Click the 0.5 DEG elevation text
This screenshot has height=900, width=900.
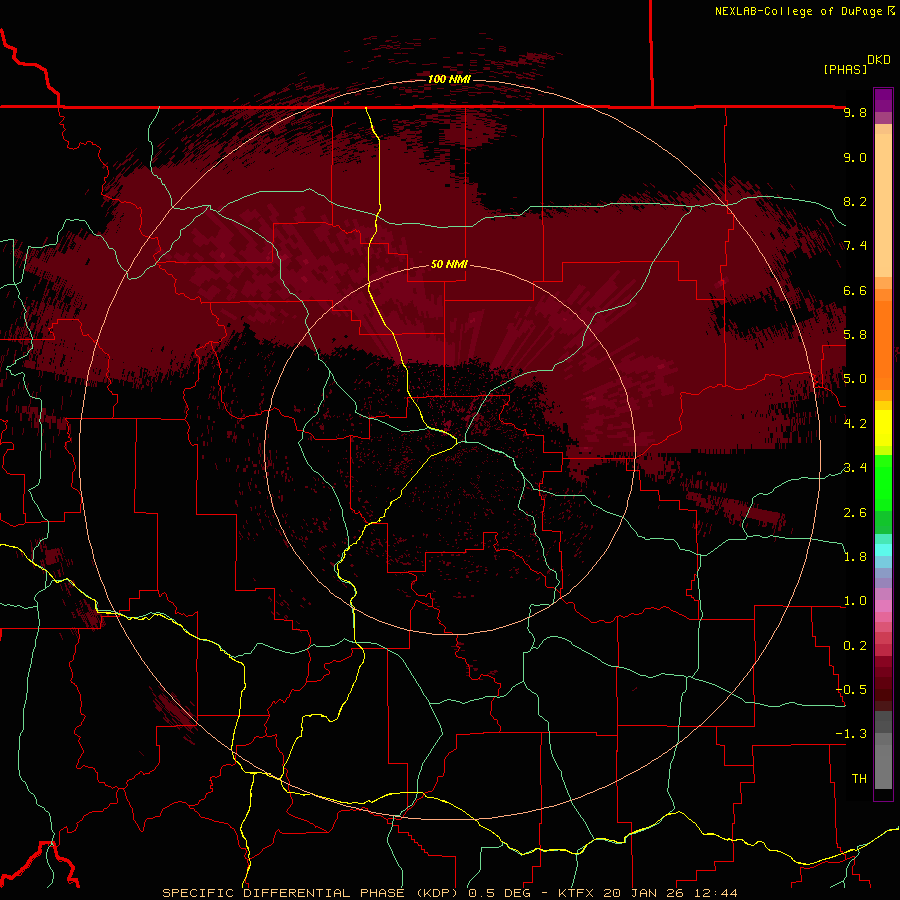click(501, 893)
